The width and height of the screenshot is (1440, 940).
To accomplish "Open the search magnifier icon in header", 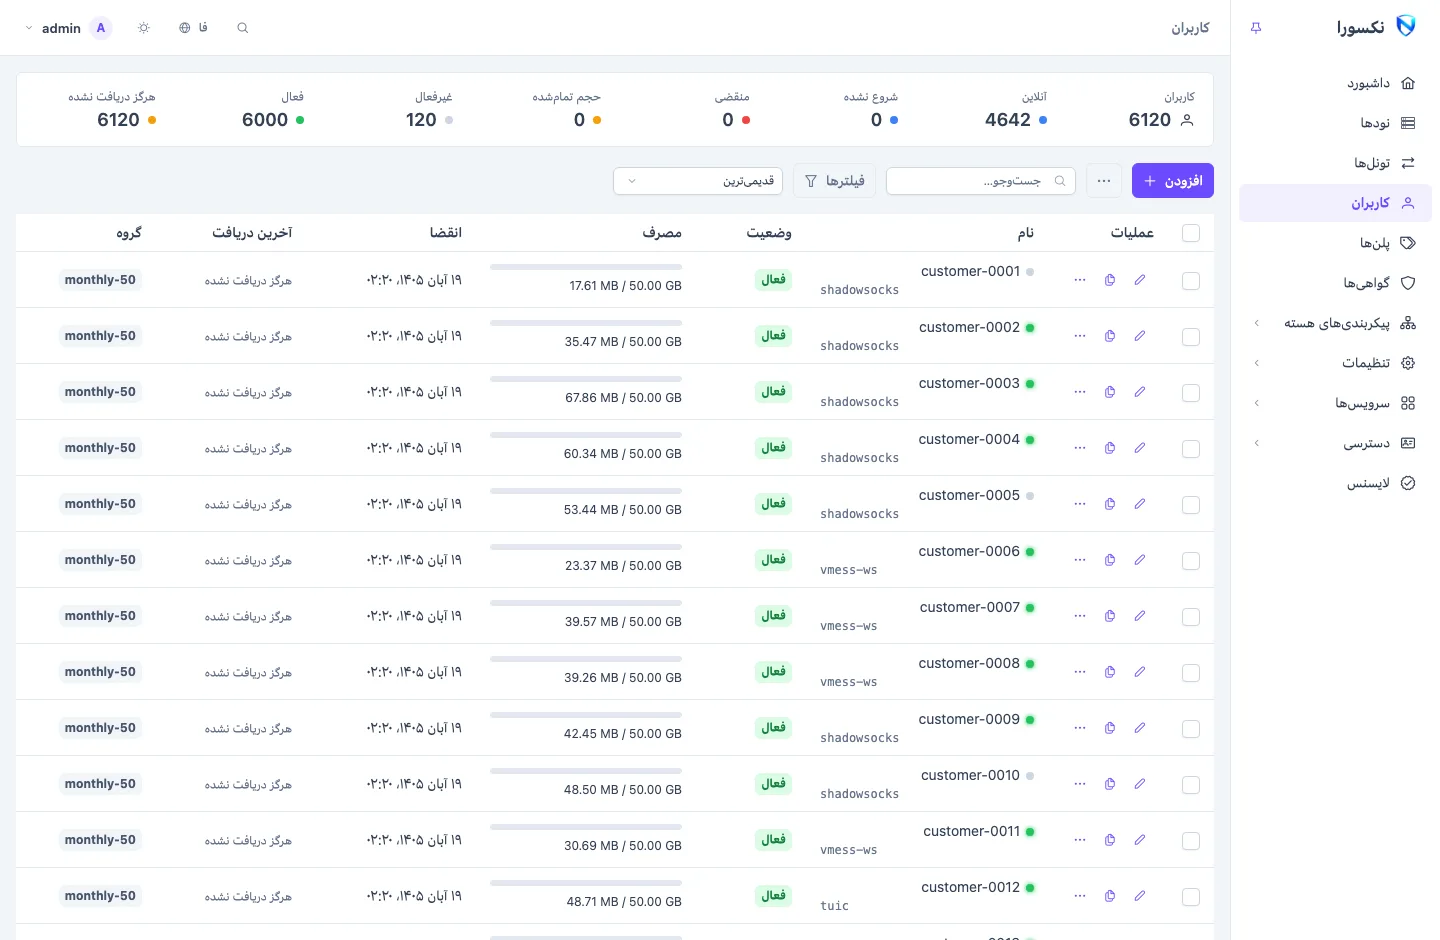I will pos(242,28).
